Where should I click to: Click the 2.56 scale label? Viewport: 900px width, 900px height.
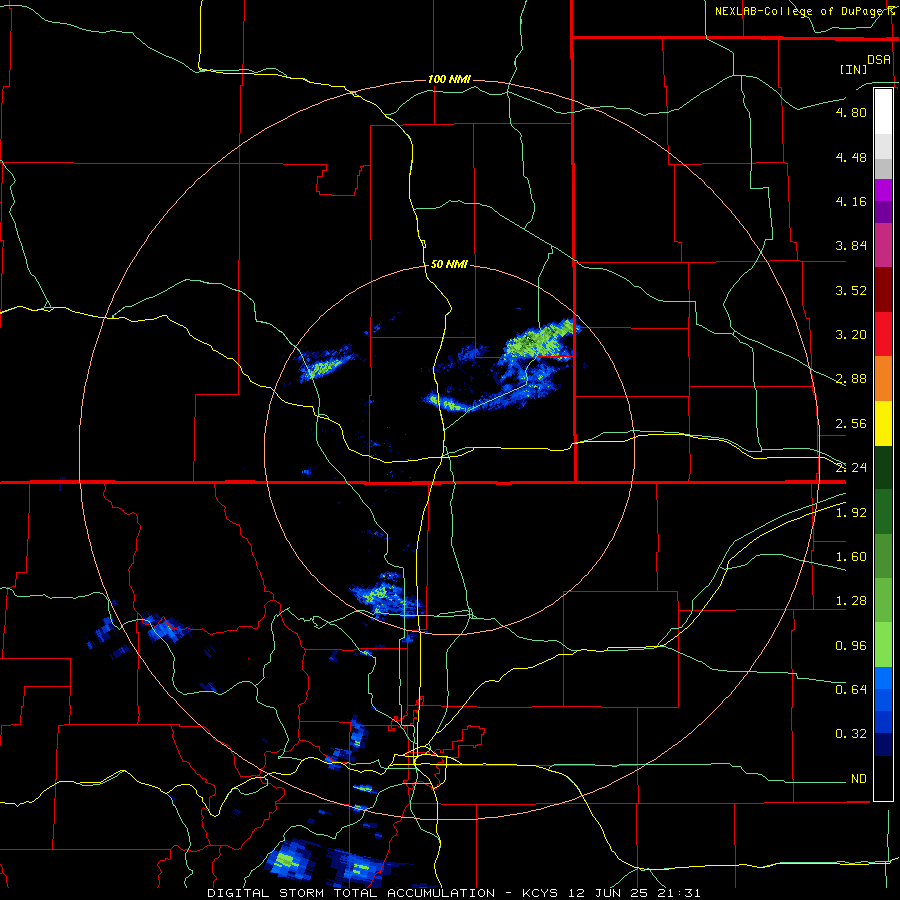pos(851,424)
